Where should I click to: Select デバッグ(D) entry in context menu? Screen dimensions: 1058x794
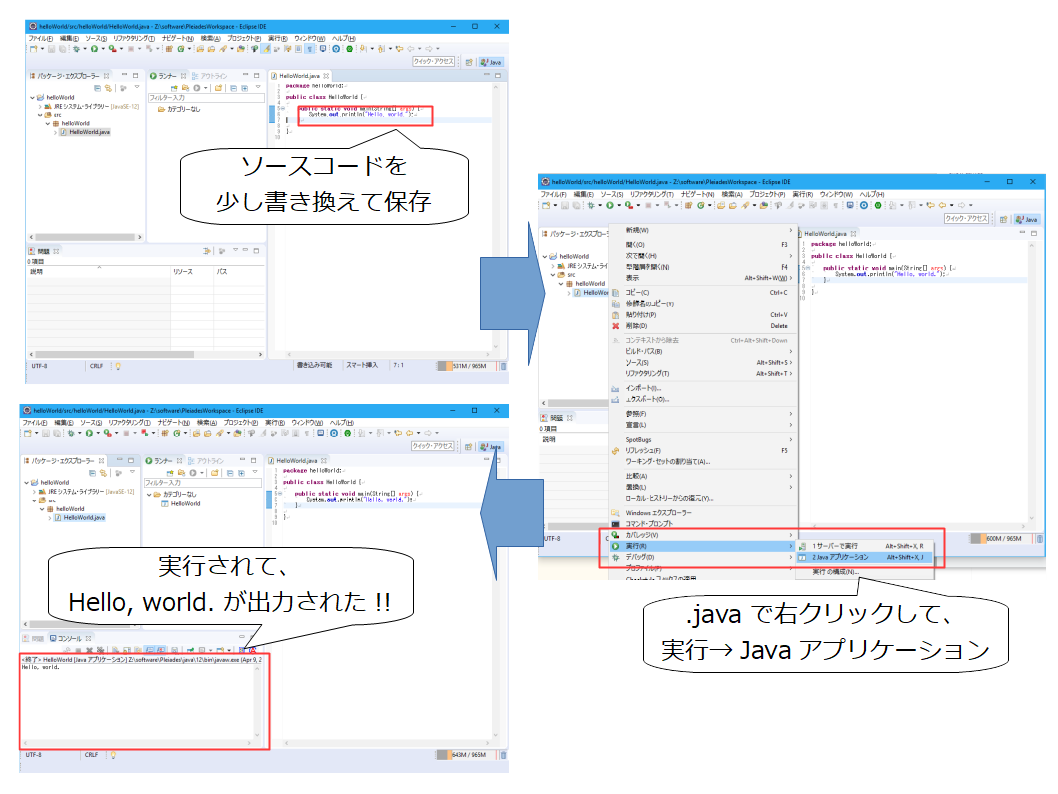click(x=702, y=557)
